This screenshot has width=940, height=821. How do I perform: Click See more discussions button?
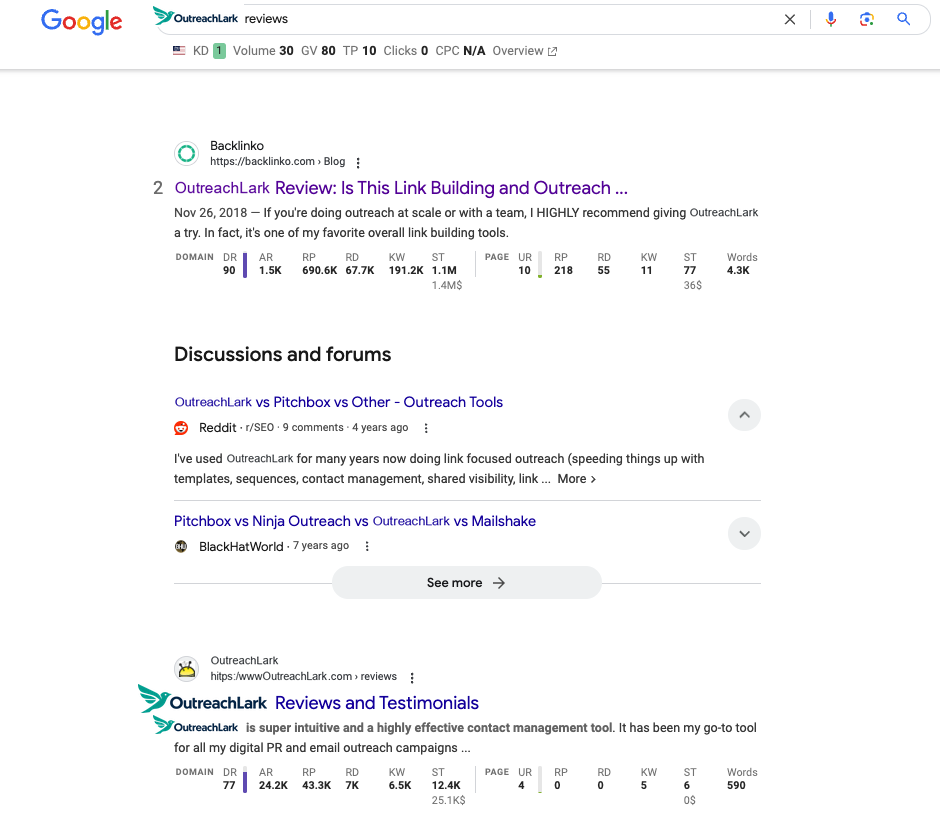click(x=466, y=583)
